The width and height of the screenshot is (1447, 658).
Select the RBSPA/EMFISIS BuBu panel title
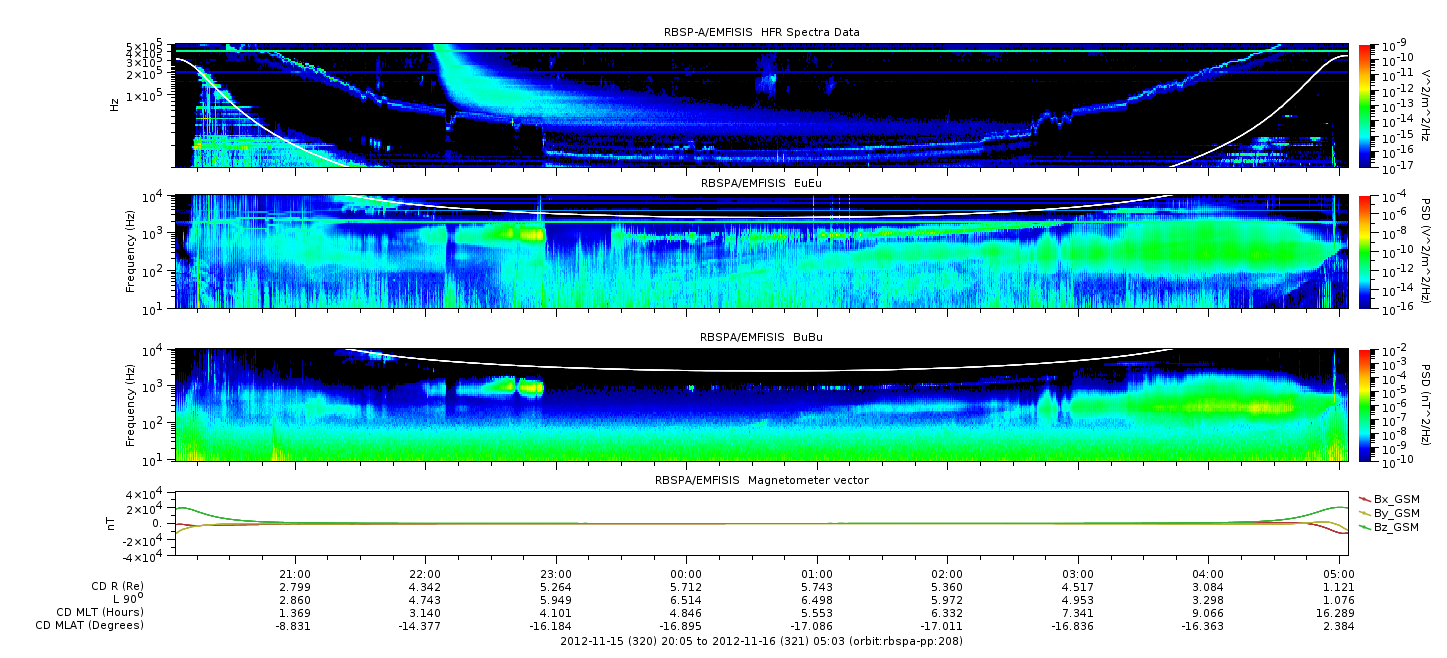tap(761, 338)
